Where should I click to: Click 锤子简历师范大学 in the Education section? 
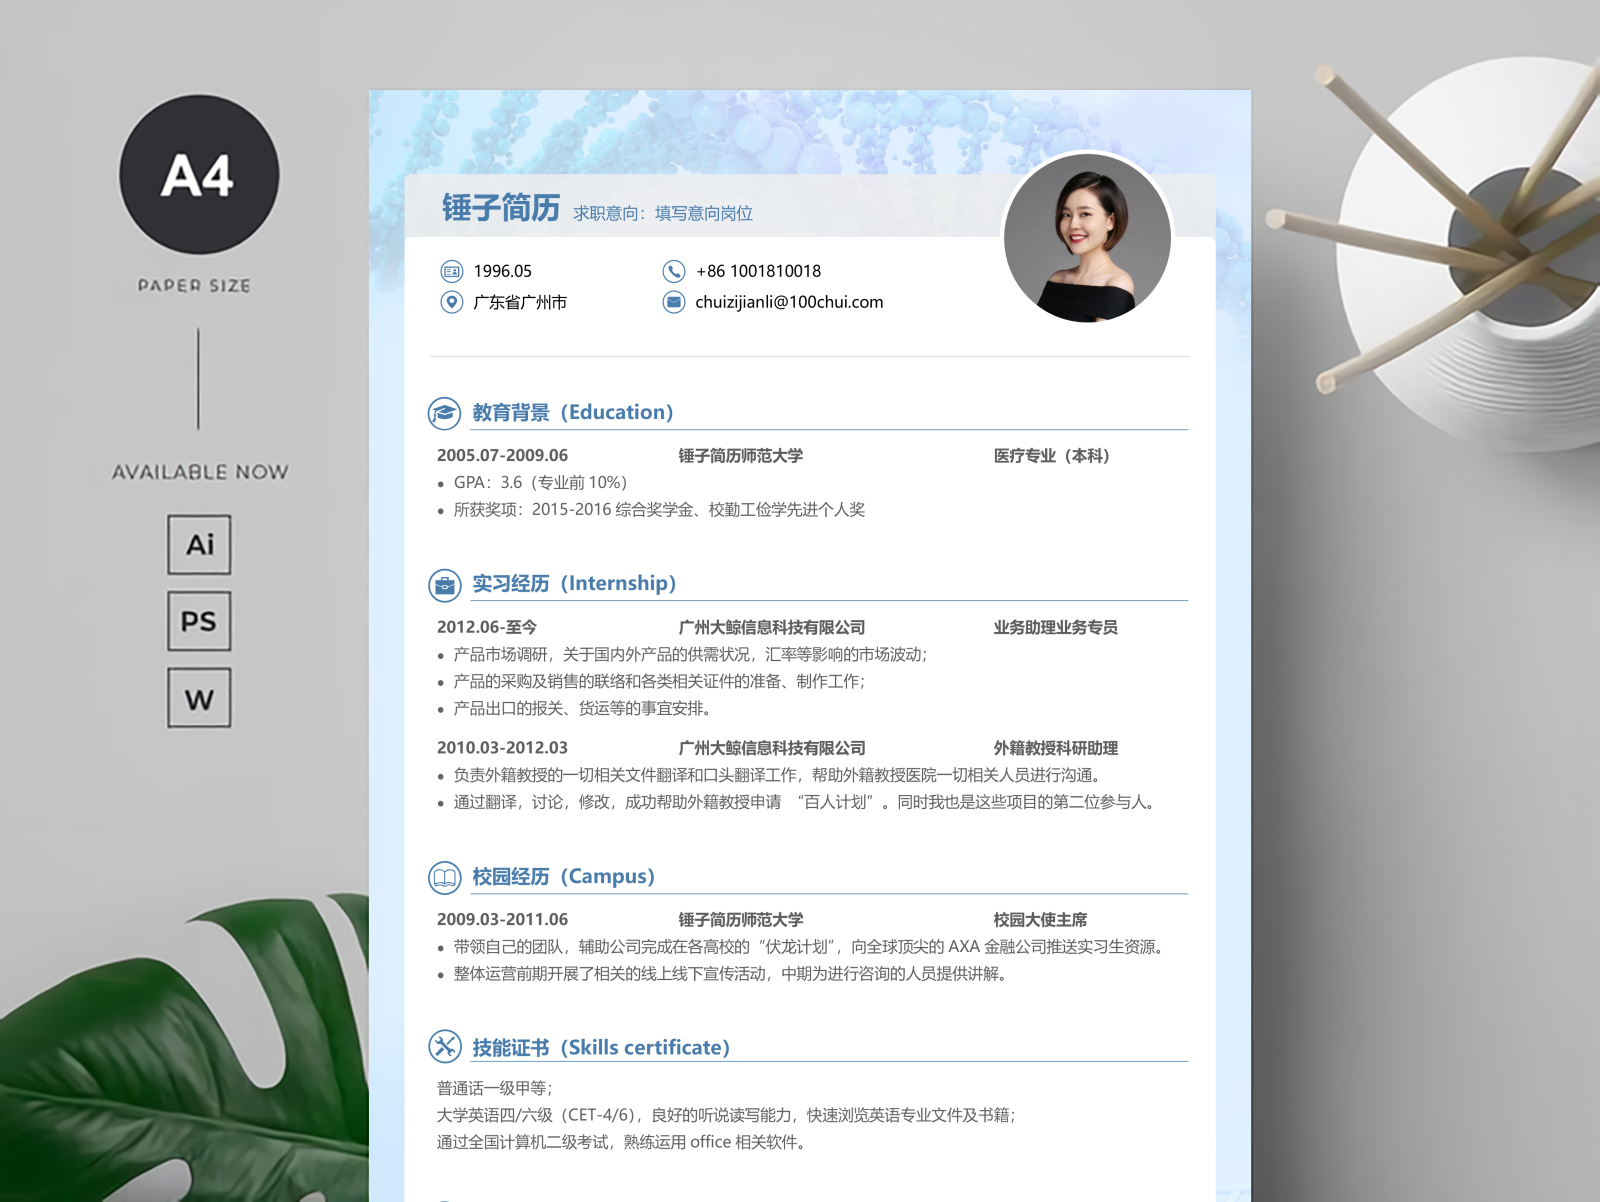click(x=741, y=455)
